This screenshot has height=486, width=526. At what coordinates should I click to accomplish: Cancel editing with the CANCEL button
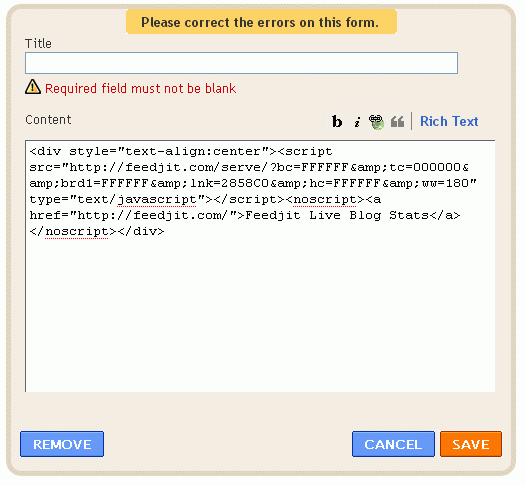[393, 444]
